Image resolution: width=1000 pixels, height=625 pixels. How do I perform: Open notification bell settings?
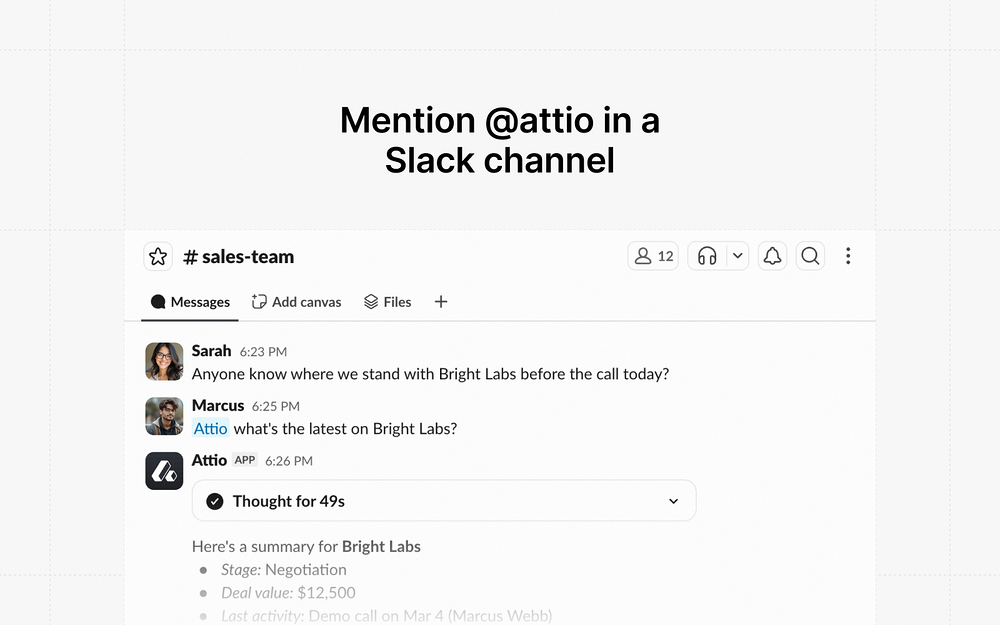coord(772,256)
